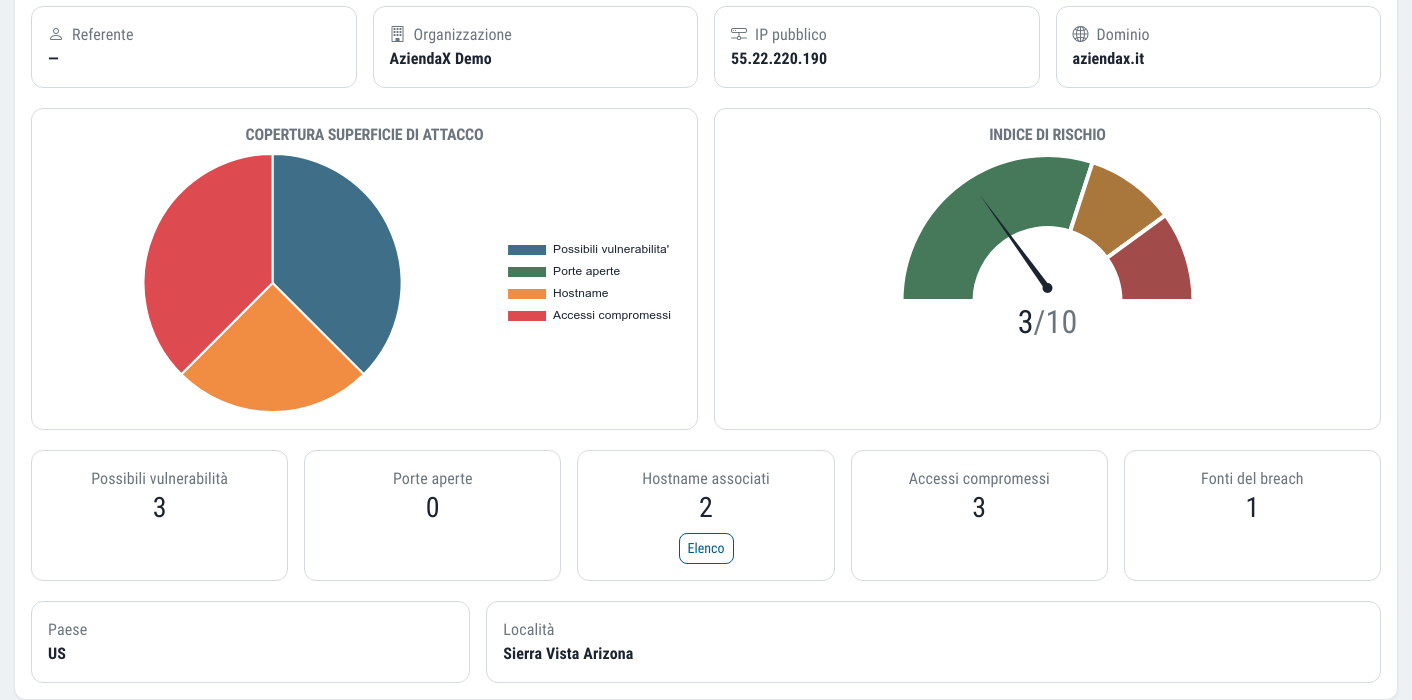This screenshot has width=1412, height=700.
Task: Click the Referente dash value
Action: pyautogui.click(x=53, y=58)
